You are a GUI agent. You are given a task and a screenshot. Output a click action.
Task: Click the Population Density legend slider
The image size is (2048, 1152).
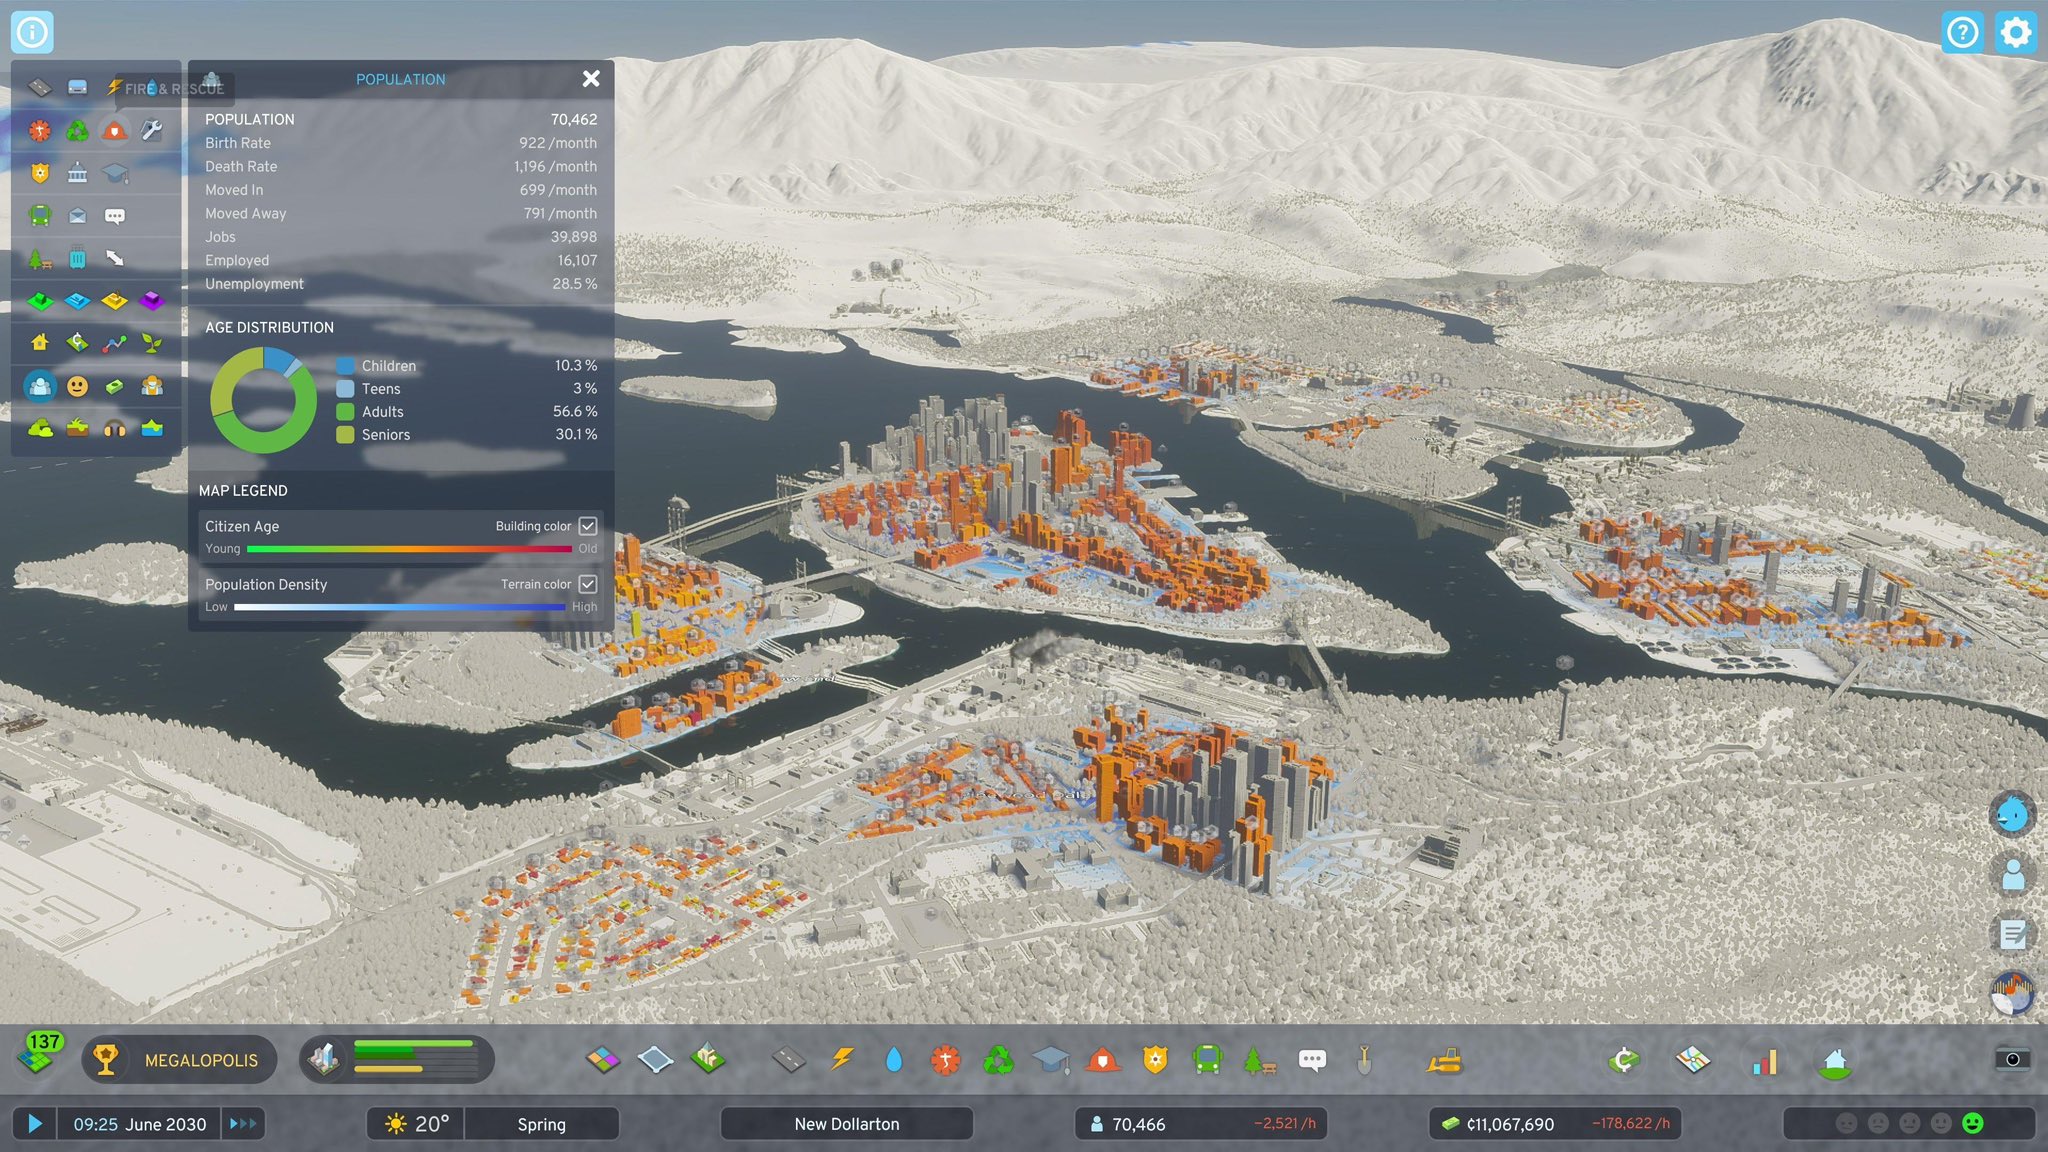click(x=400, y=607)
